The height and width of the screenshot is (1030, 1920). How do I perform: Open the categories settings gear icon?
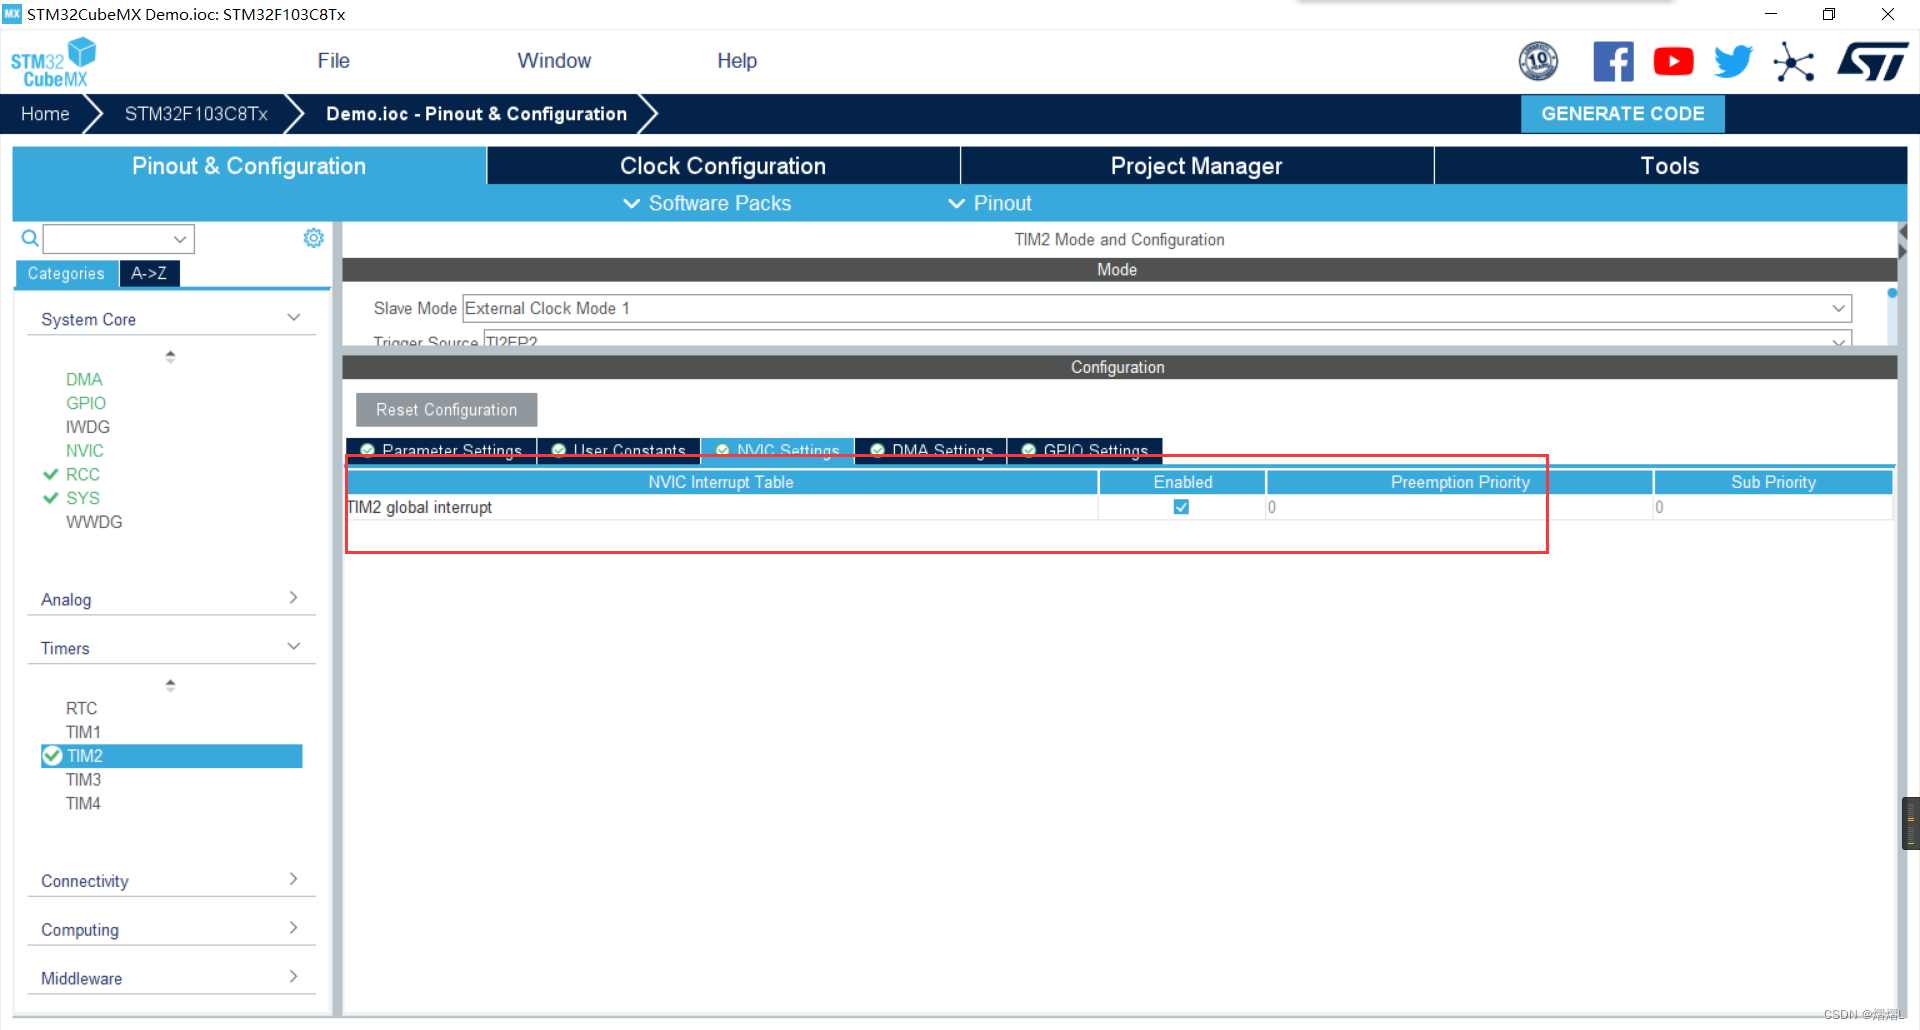click(313, 238)
